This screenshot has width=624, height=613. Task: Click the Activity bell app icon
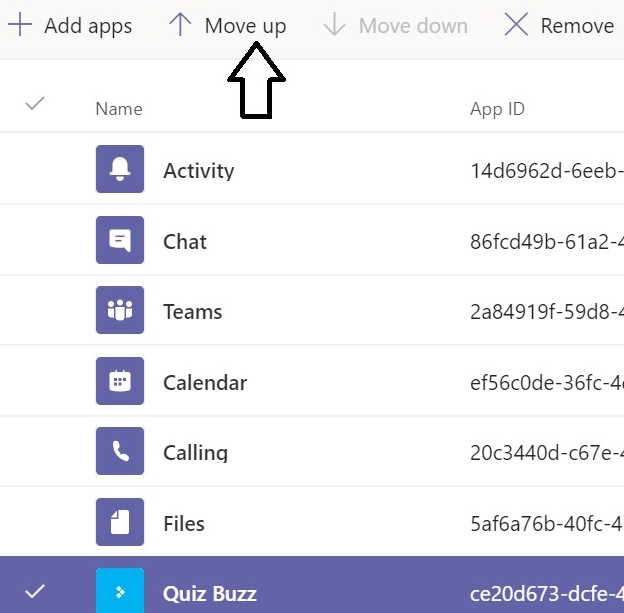[120, 169]
